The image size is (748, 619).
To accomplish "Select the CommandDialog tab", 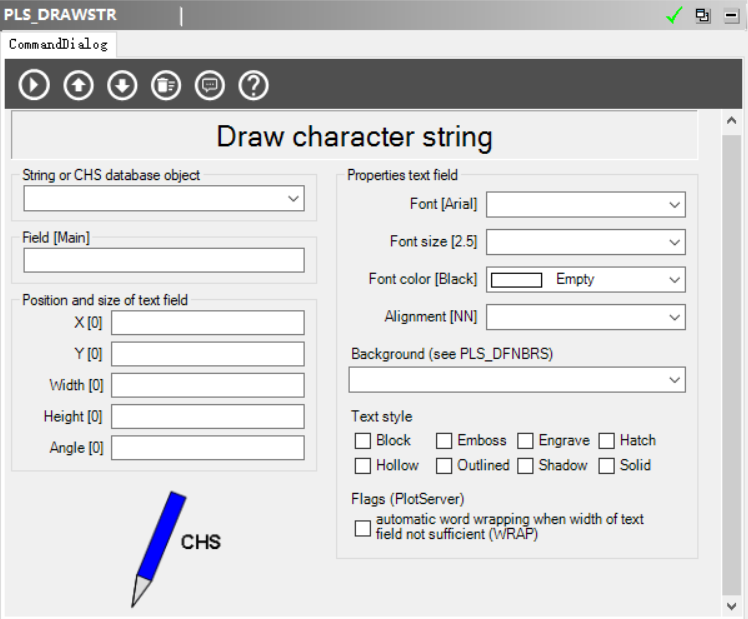I will point(58,44).
